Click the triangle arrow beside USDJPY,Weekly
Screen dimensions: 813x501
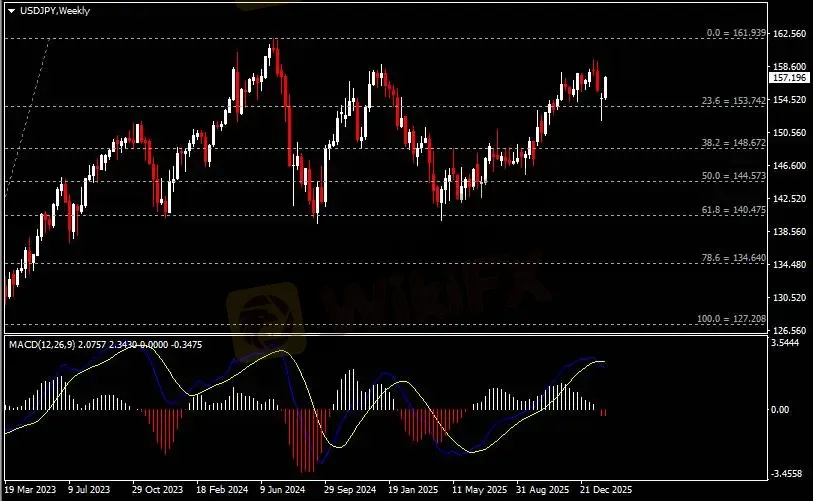point(12,10)
